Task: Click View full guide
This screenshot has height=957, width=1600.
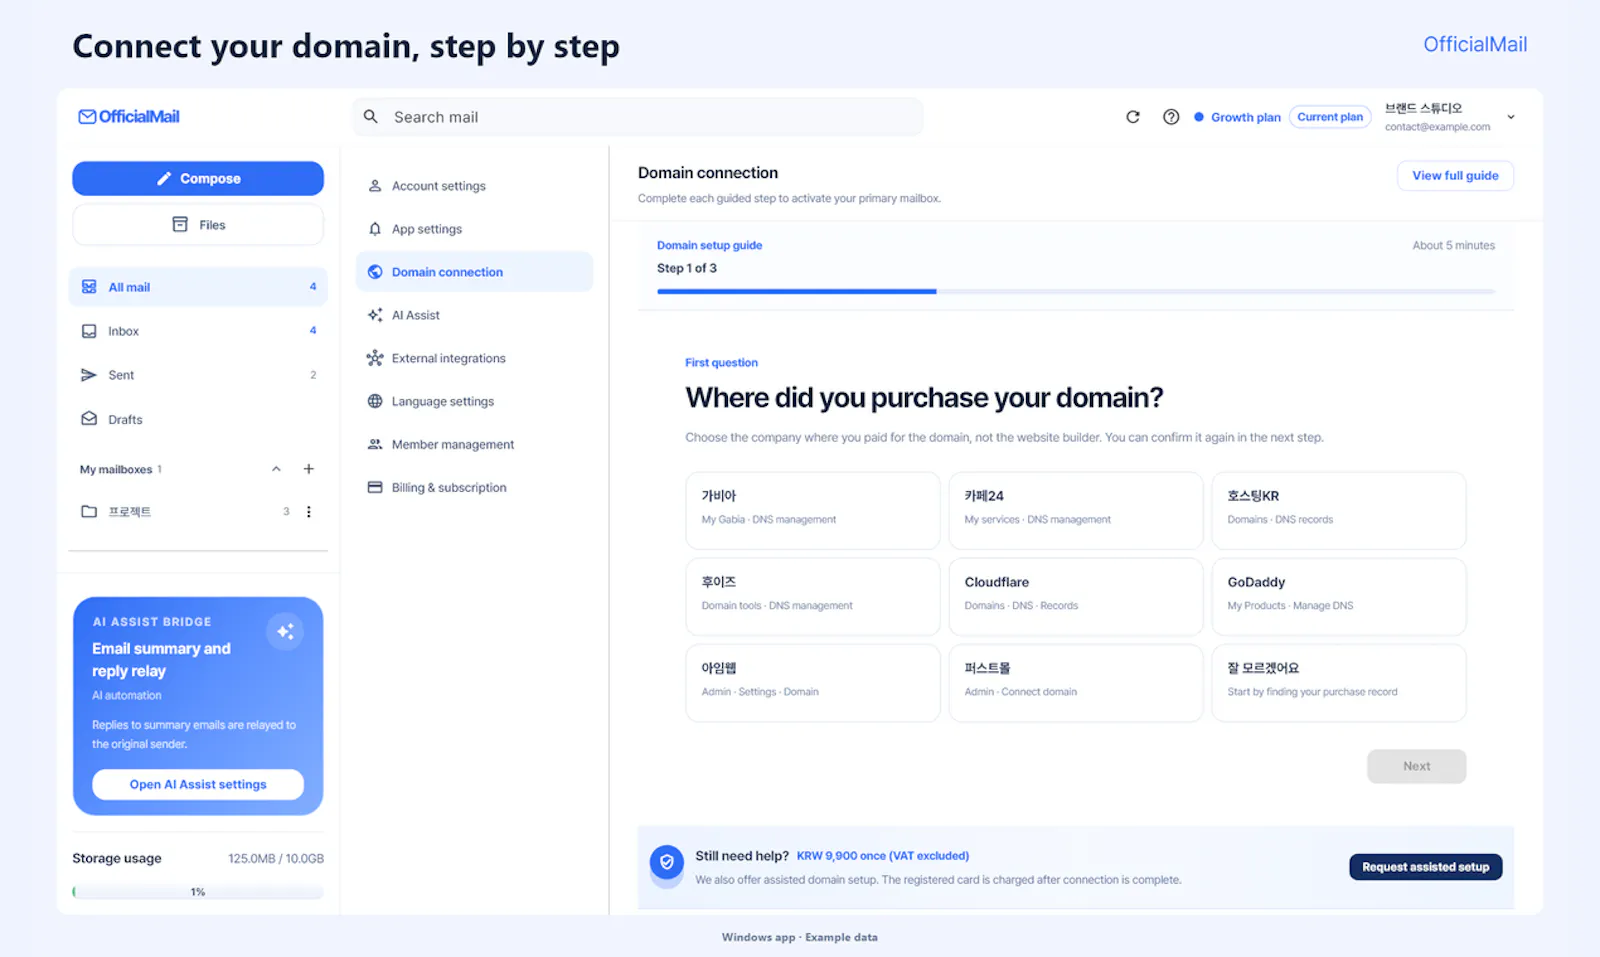Action: 1455,175
